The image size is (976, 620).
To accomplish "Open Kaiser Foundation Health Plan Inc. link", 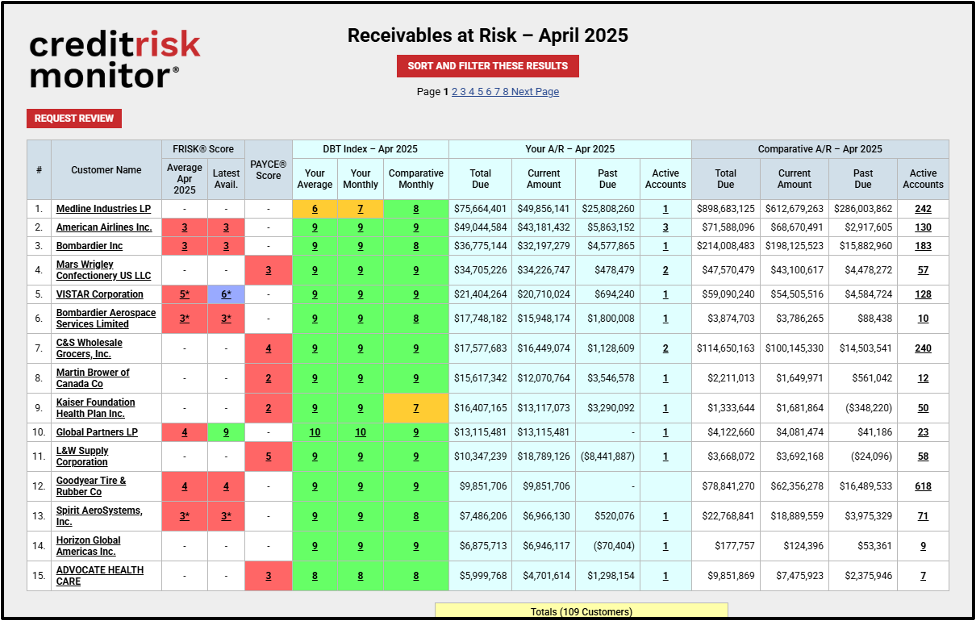I will pos(95,408).
